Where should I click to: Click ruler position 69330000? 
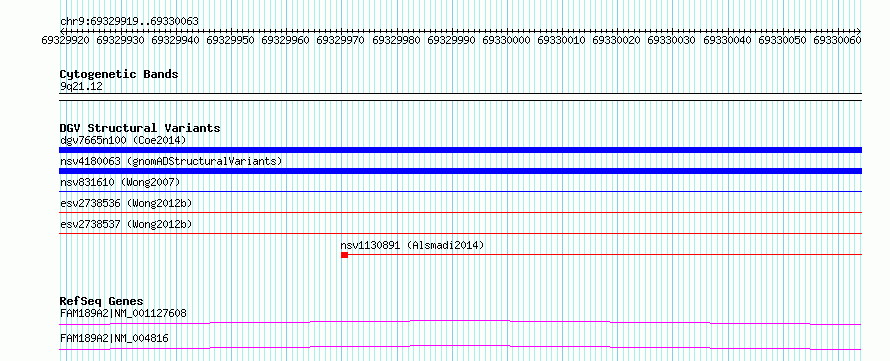(x=507, y=40)
